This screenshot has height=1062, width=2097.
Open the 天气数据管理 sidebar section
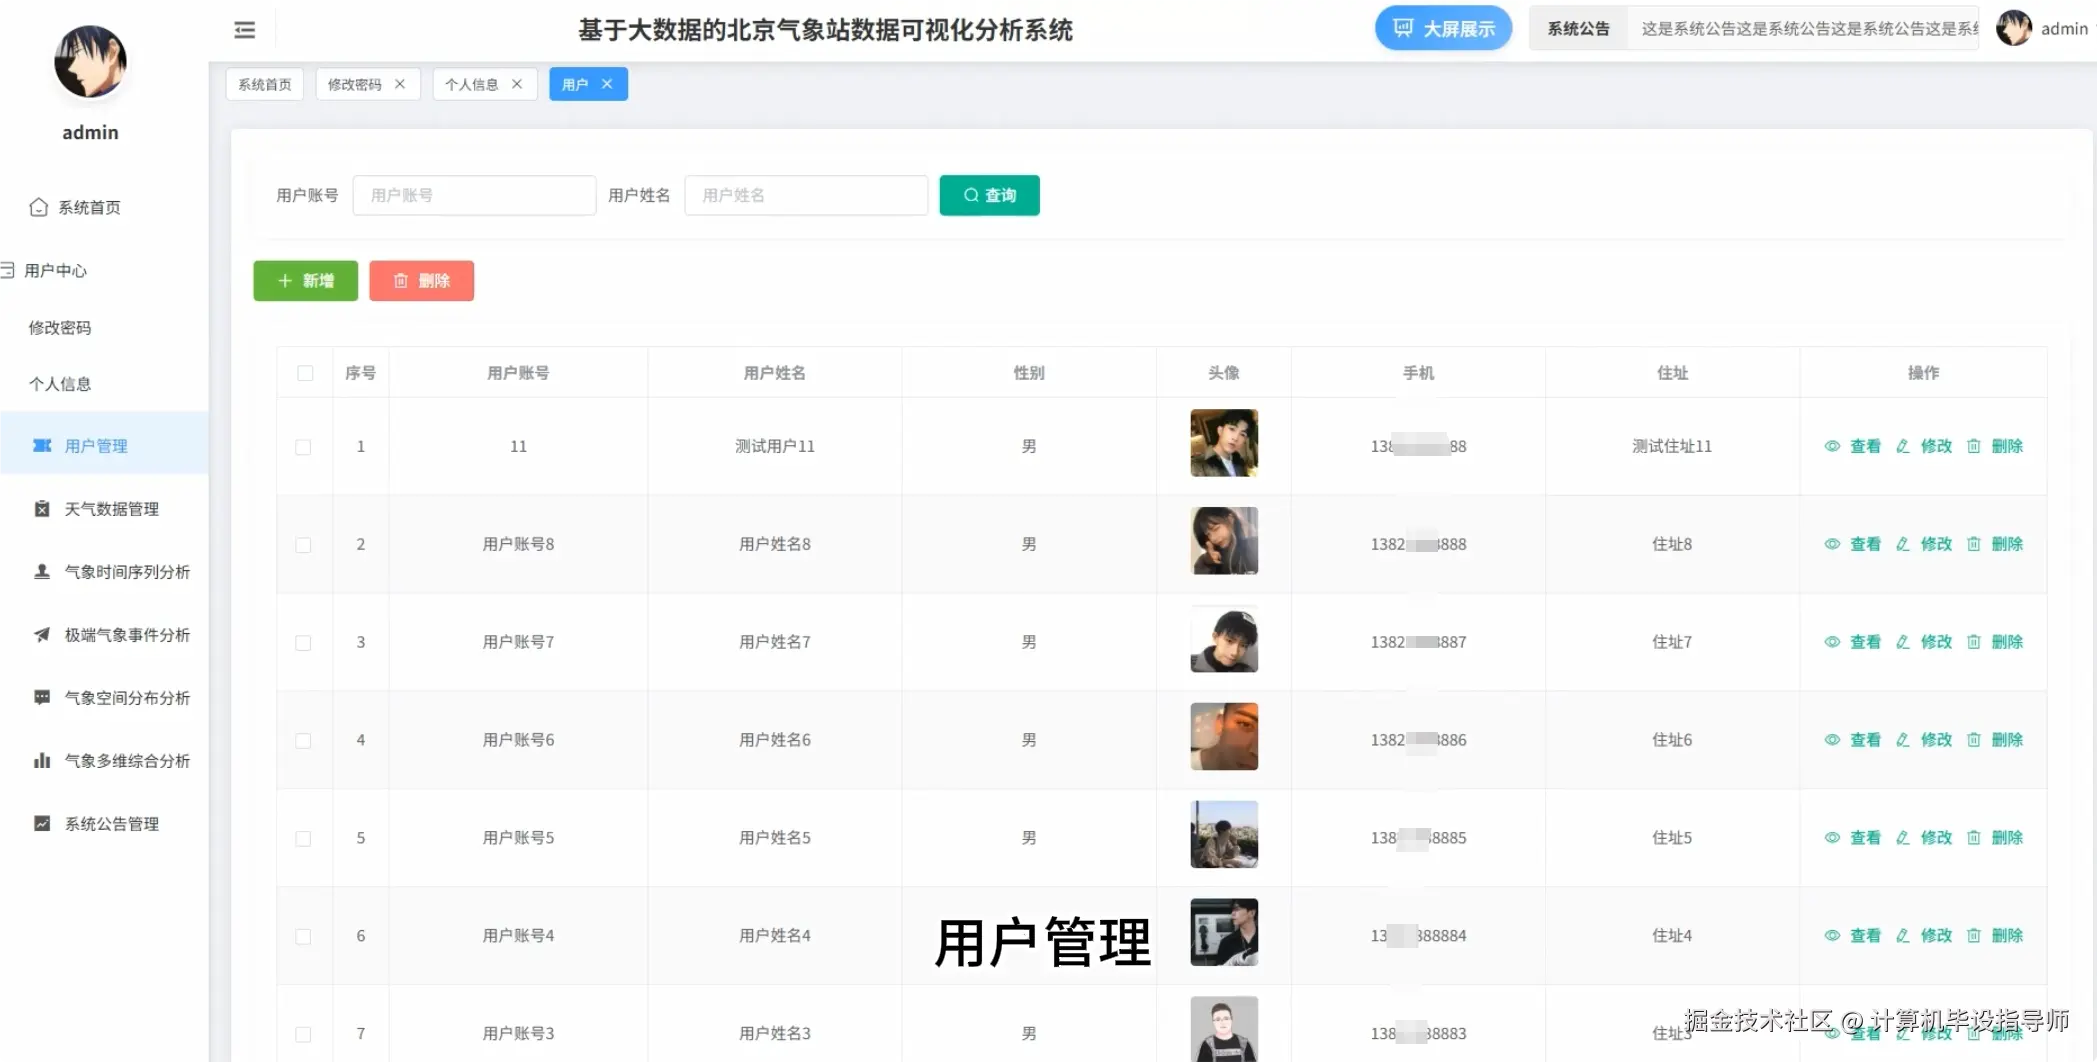[x=110, y=508]
